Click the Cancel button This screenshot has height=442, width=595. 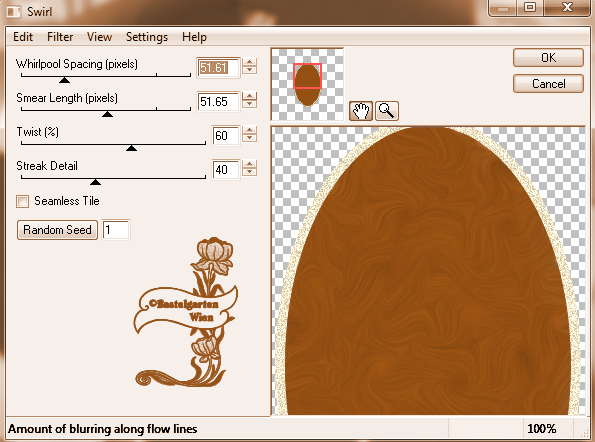548,83
